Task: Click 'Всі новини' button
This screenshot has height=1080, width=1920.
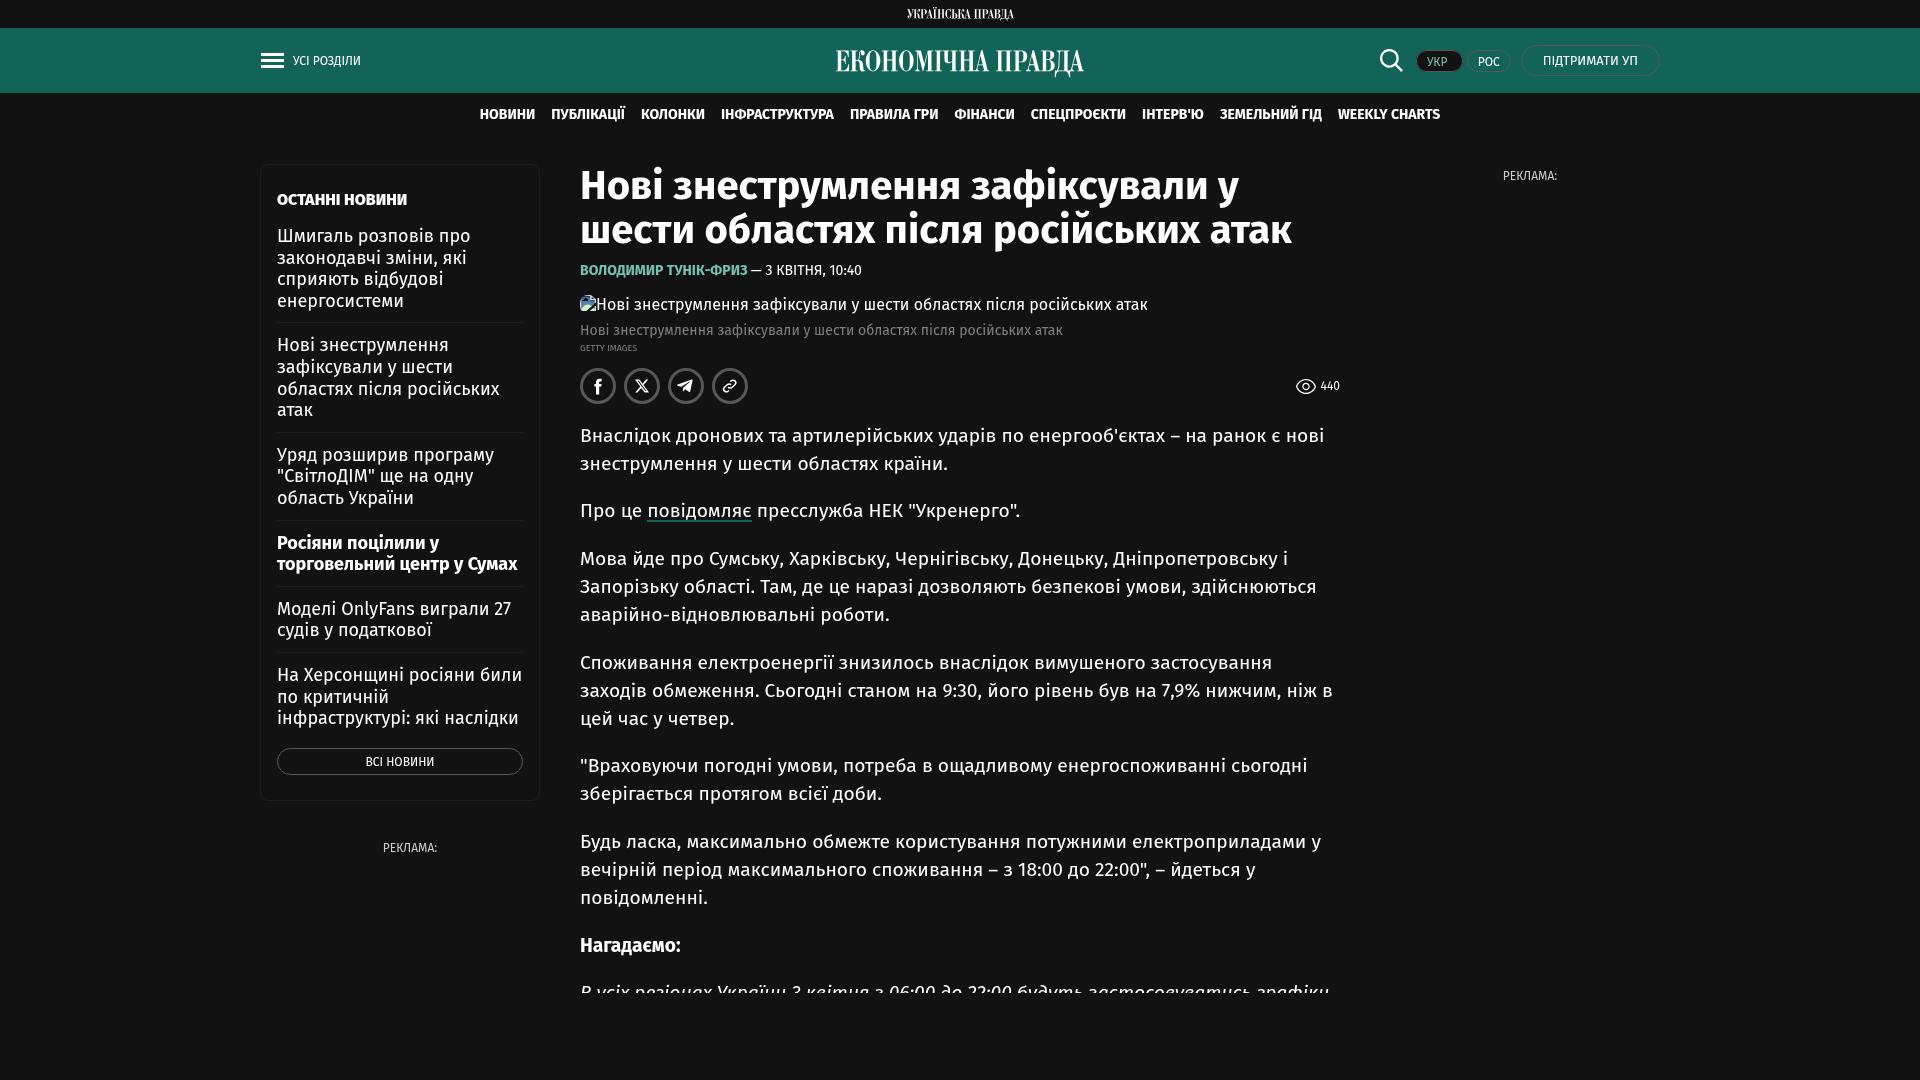Action: [x=399, y=762]
